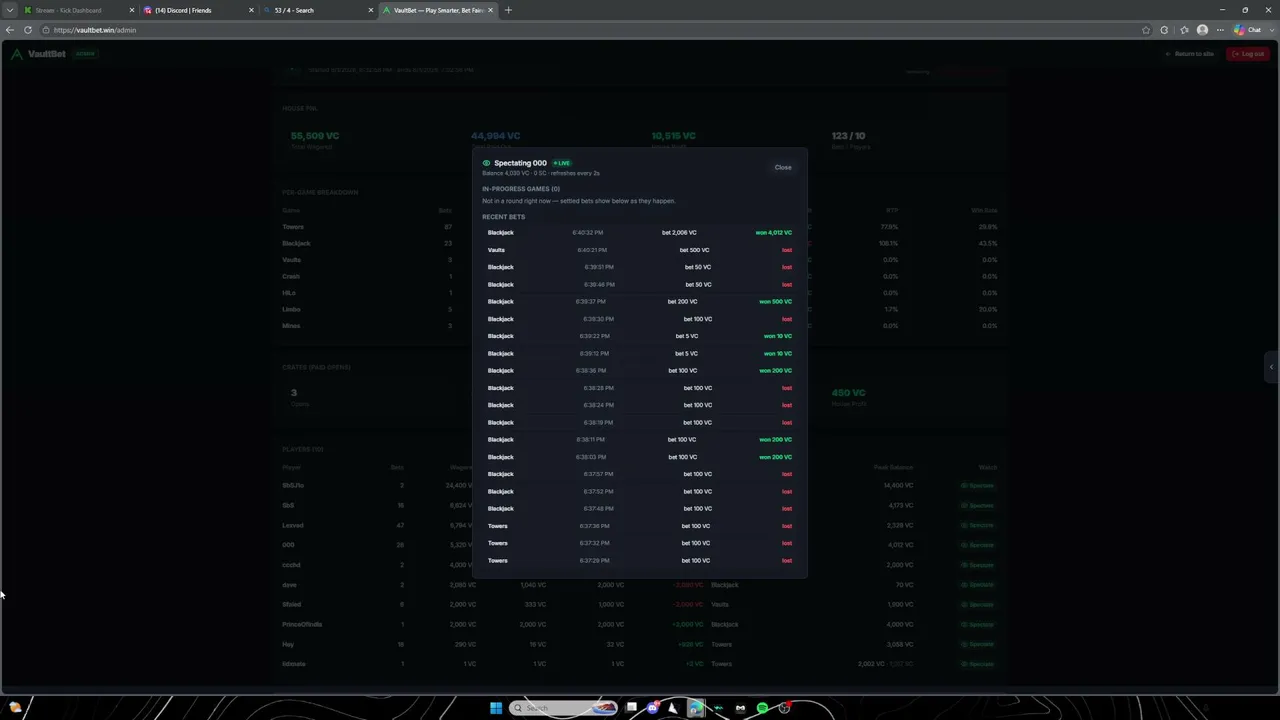Open the green Spotify taskbar icon
This screenshot has height=720, width=1280.
coord(762,708)
